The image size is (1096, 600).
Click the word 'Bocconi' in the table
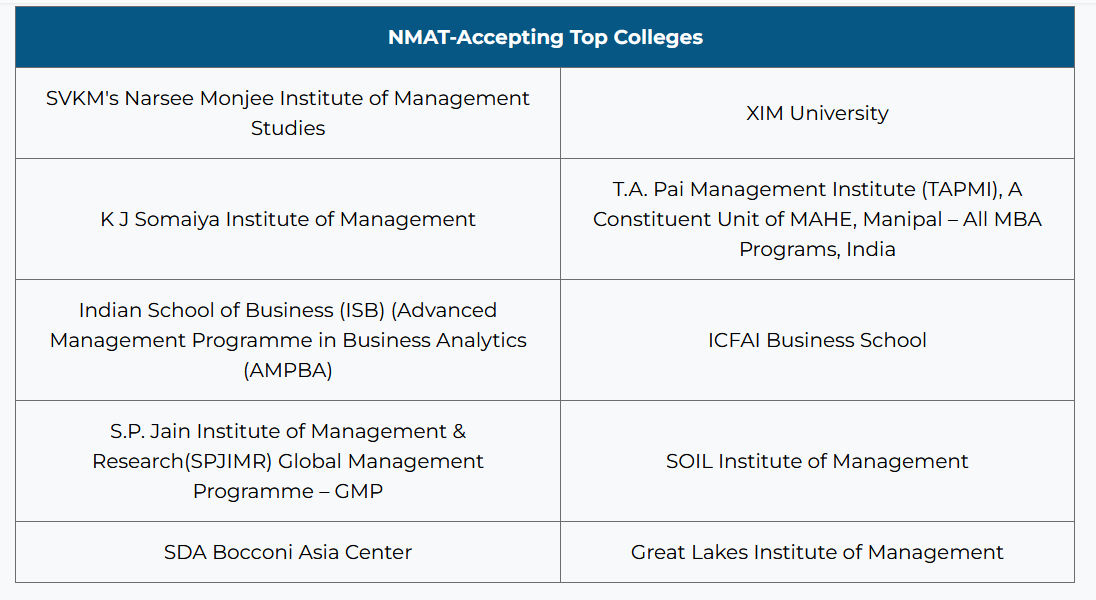click(x=252, y=552)
